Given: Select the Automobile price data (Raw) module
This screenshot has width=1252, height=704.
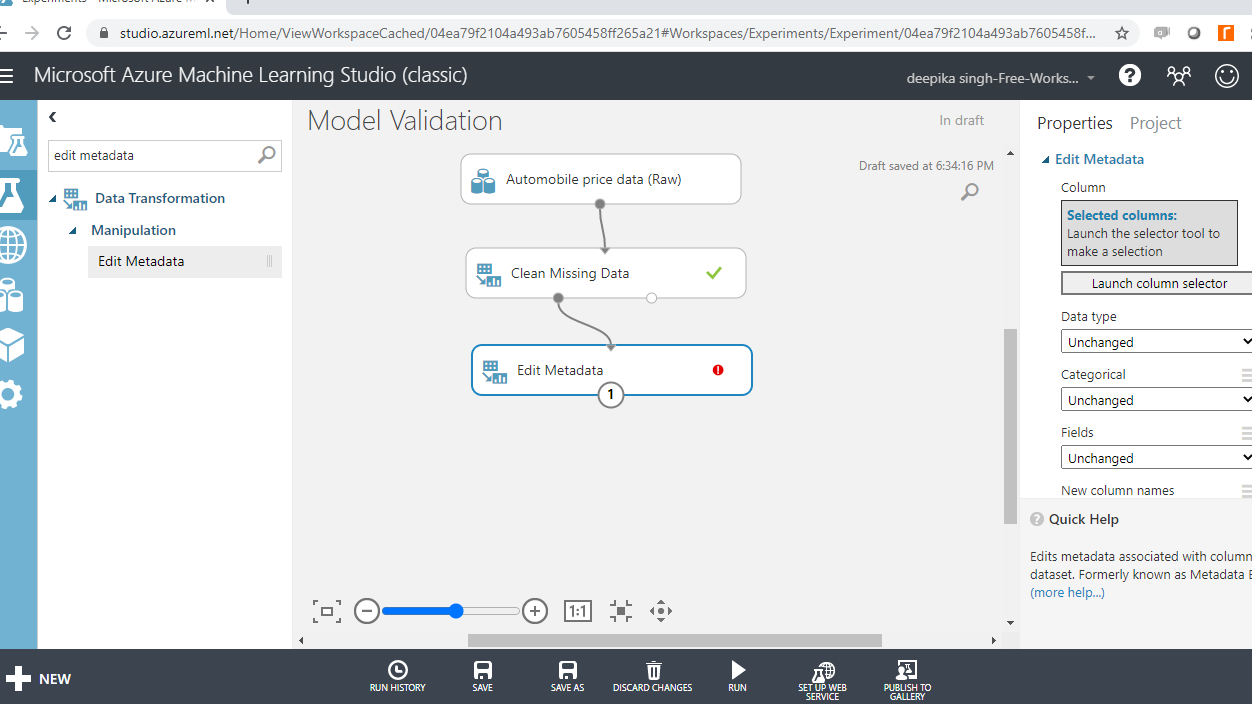Looking at the screenshot, I should pyautogui.click(x=601, y=179).
